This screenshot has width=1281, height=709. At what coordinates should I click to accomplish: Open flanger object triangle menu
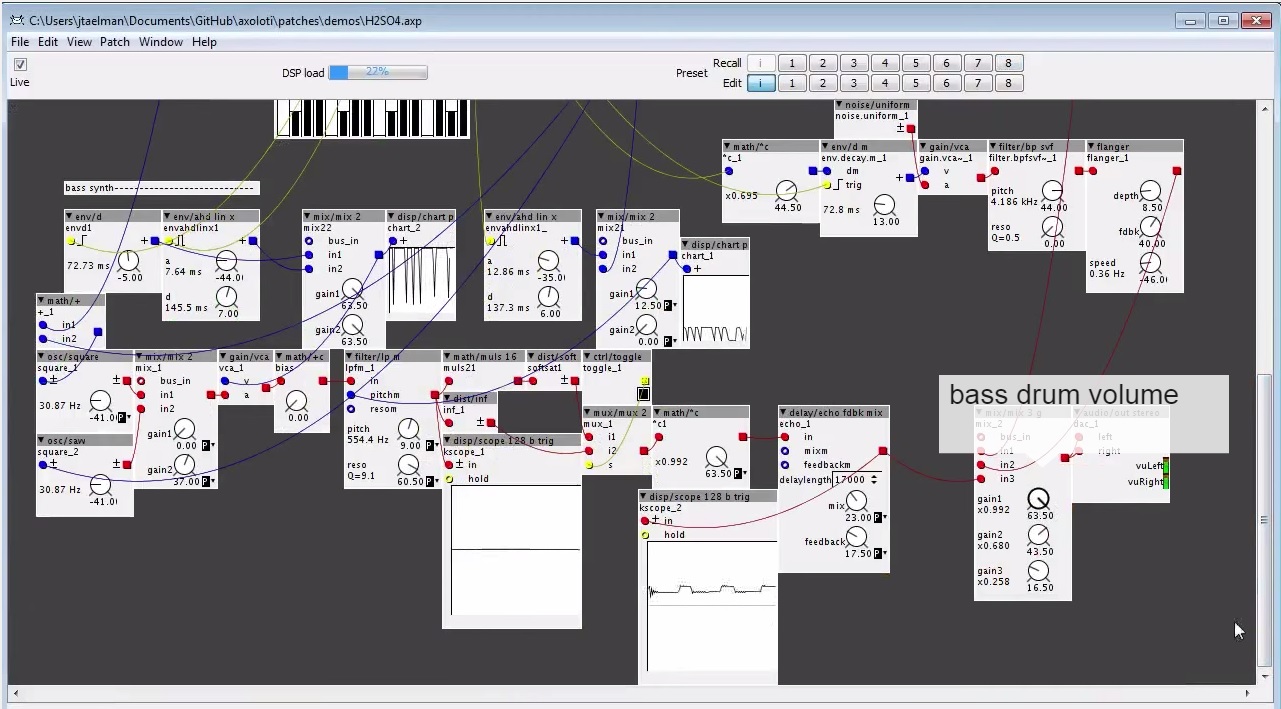tap(1092, 146)
